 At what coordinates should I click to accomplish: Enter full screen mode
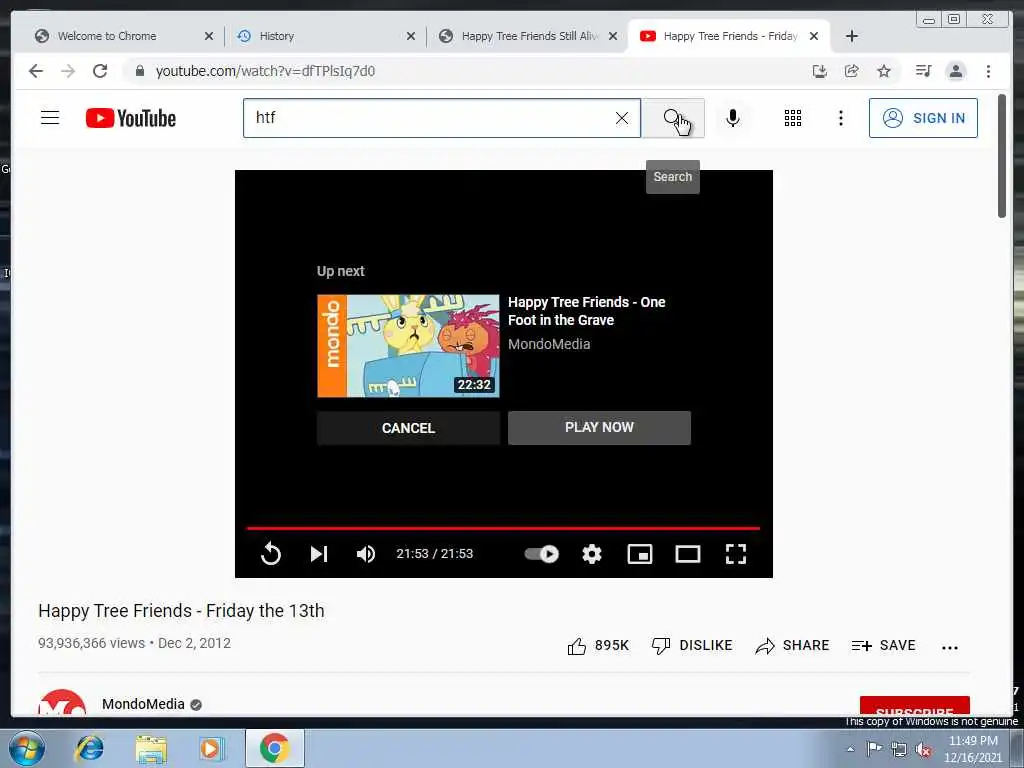[x=736, y=554]
